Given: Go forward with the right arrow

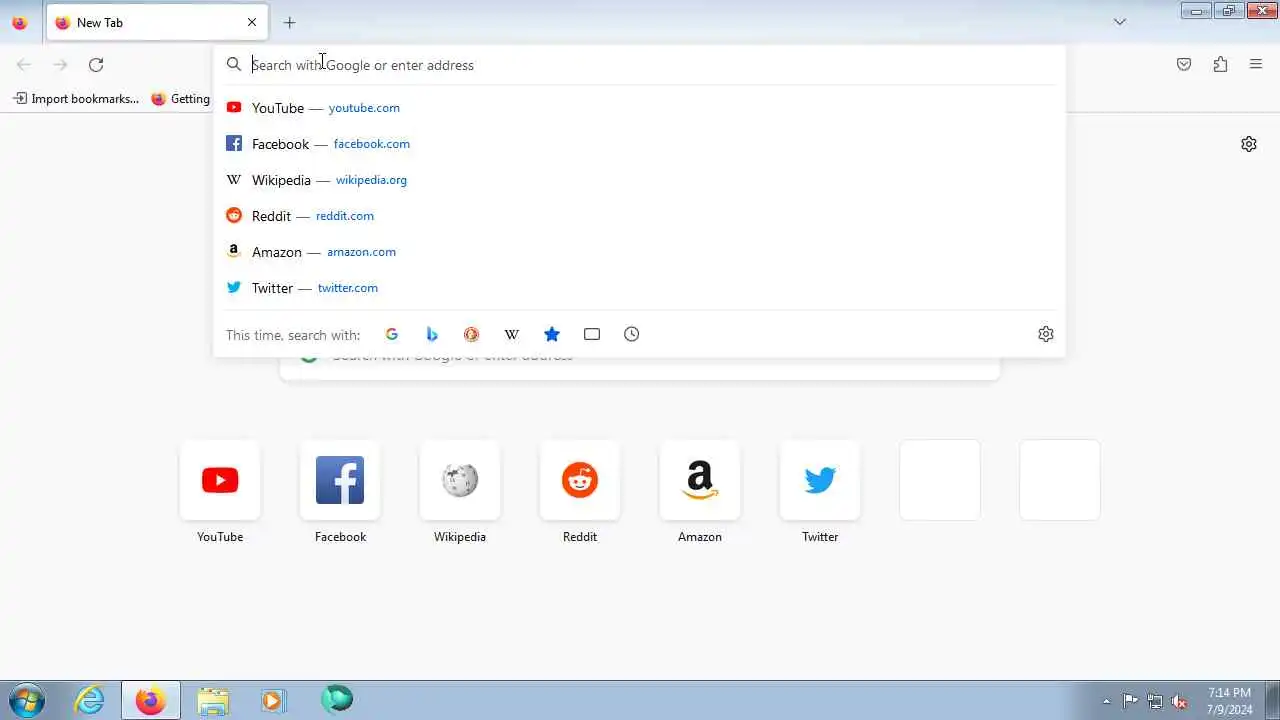Looking at the screenshot, I should pyautogui.click(x=60, y=65).
